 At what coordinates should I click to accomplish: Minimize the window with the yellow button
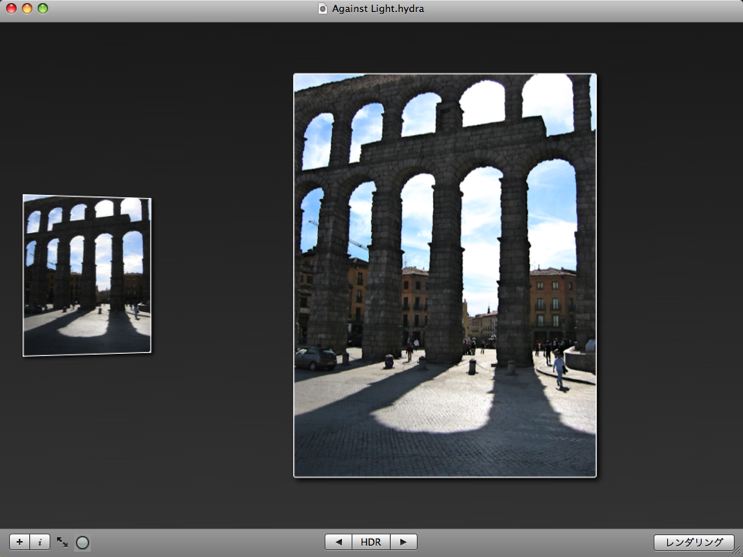pos(27,9)
